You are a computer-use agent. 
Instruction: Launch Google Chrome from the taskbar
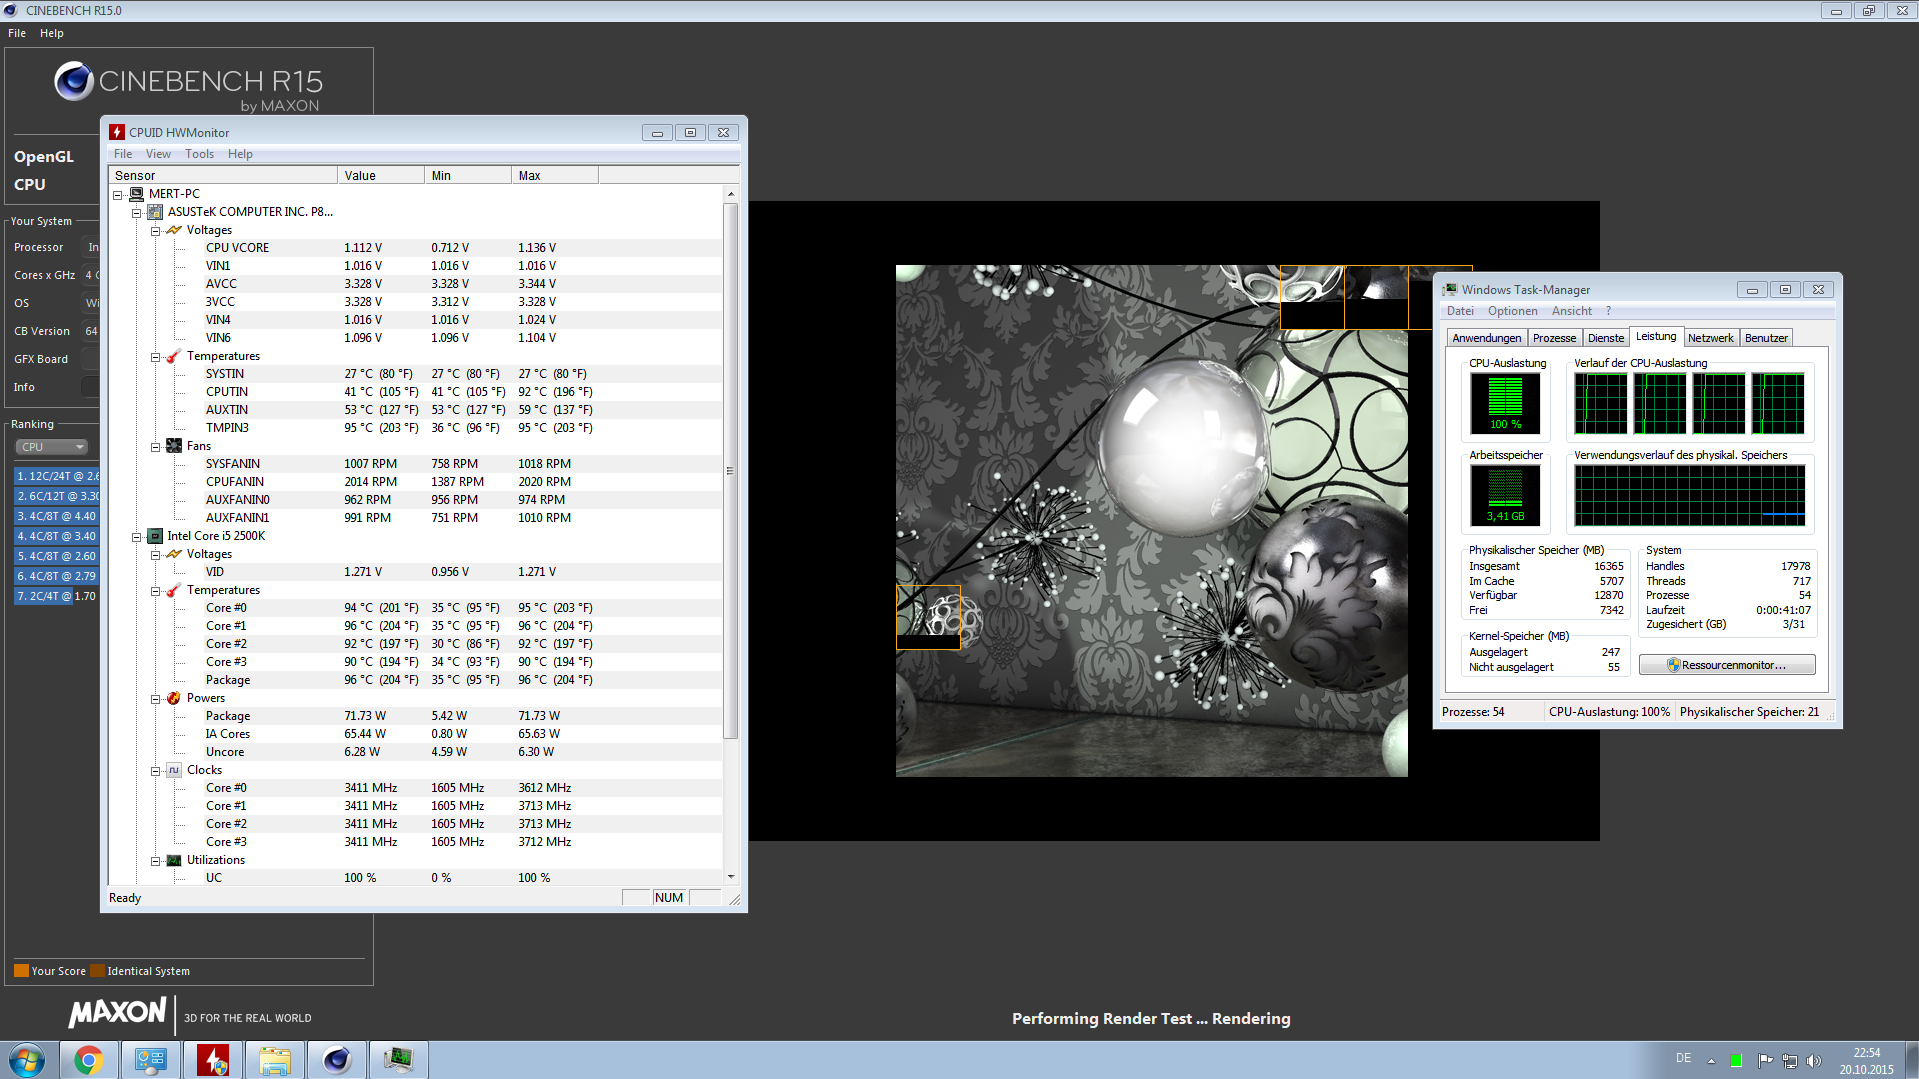tap(88, 1060)
